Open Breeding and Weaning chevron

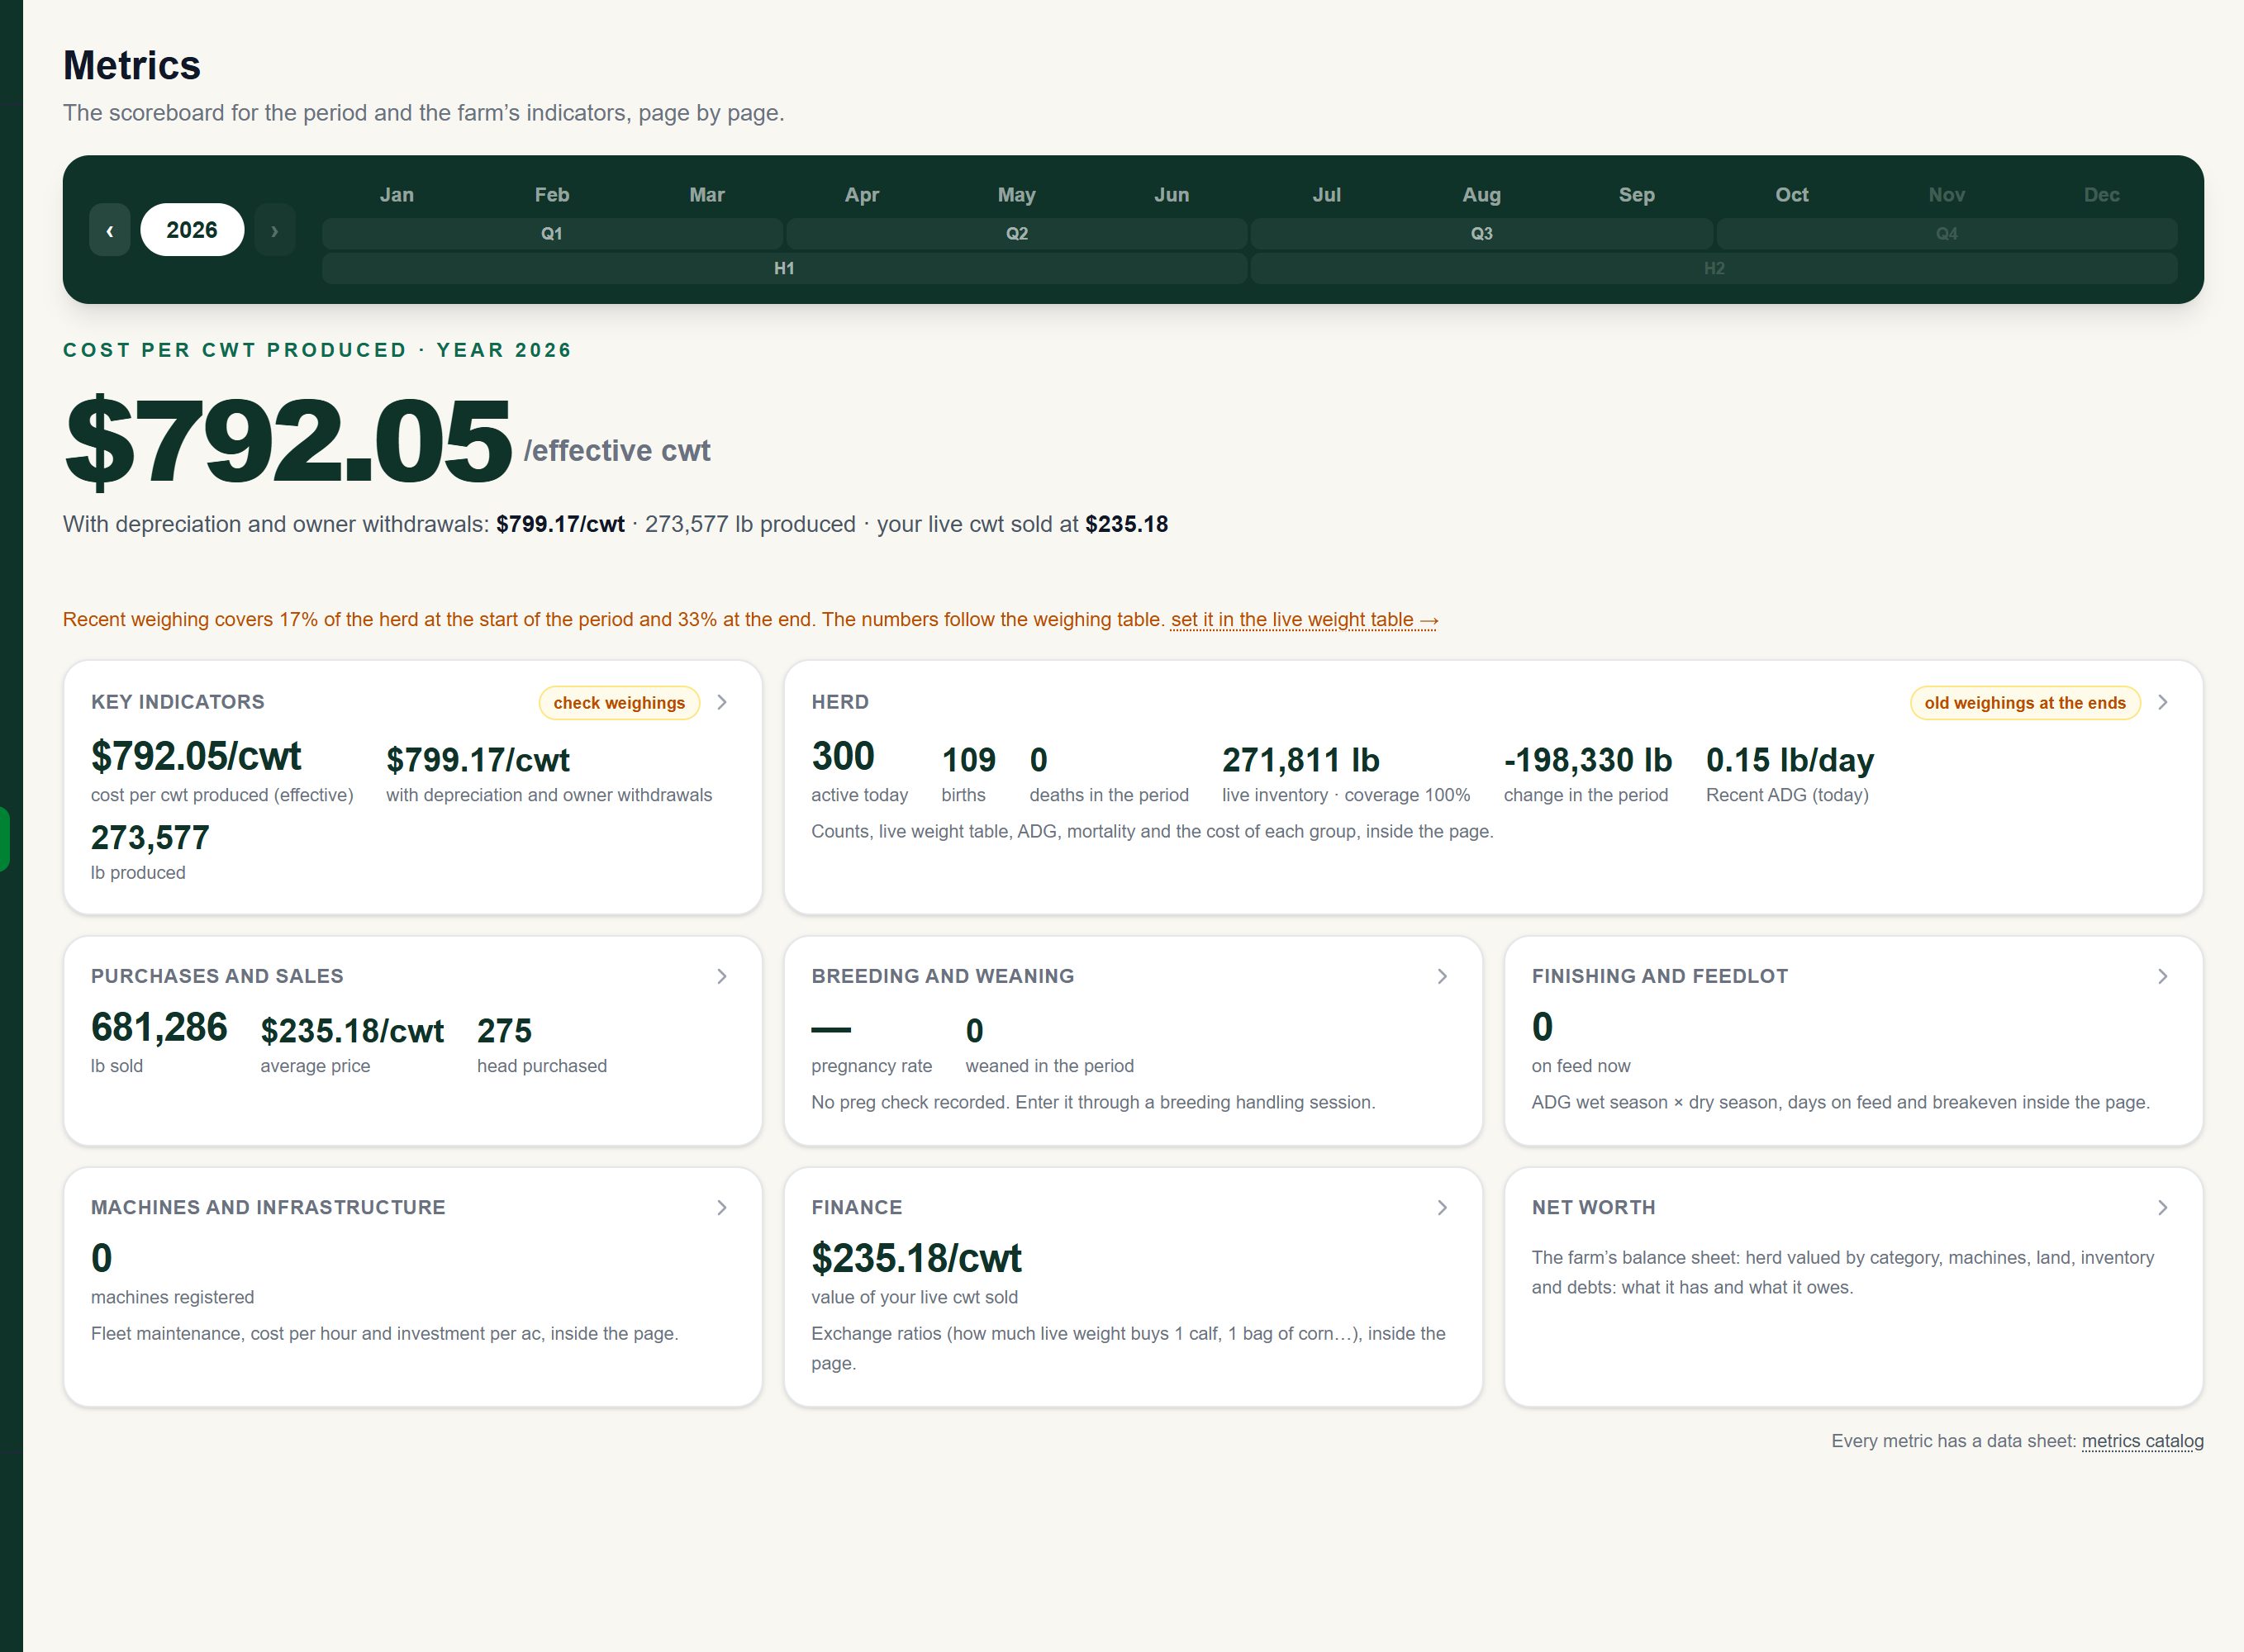(x=1442, y=977)
